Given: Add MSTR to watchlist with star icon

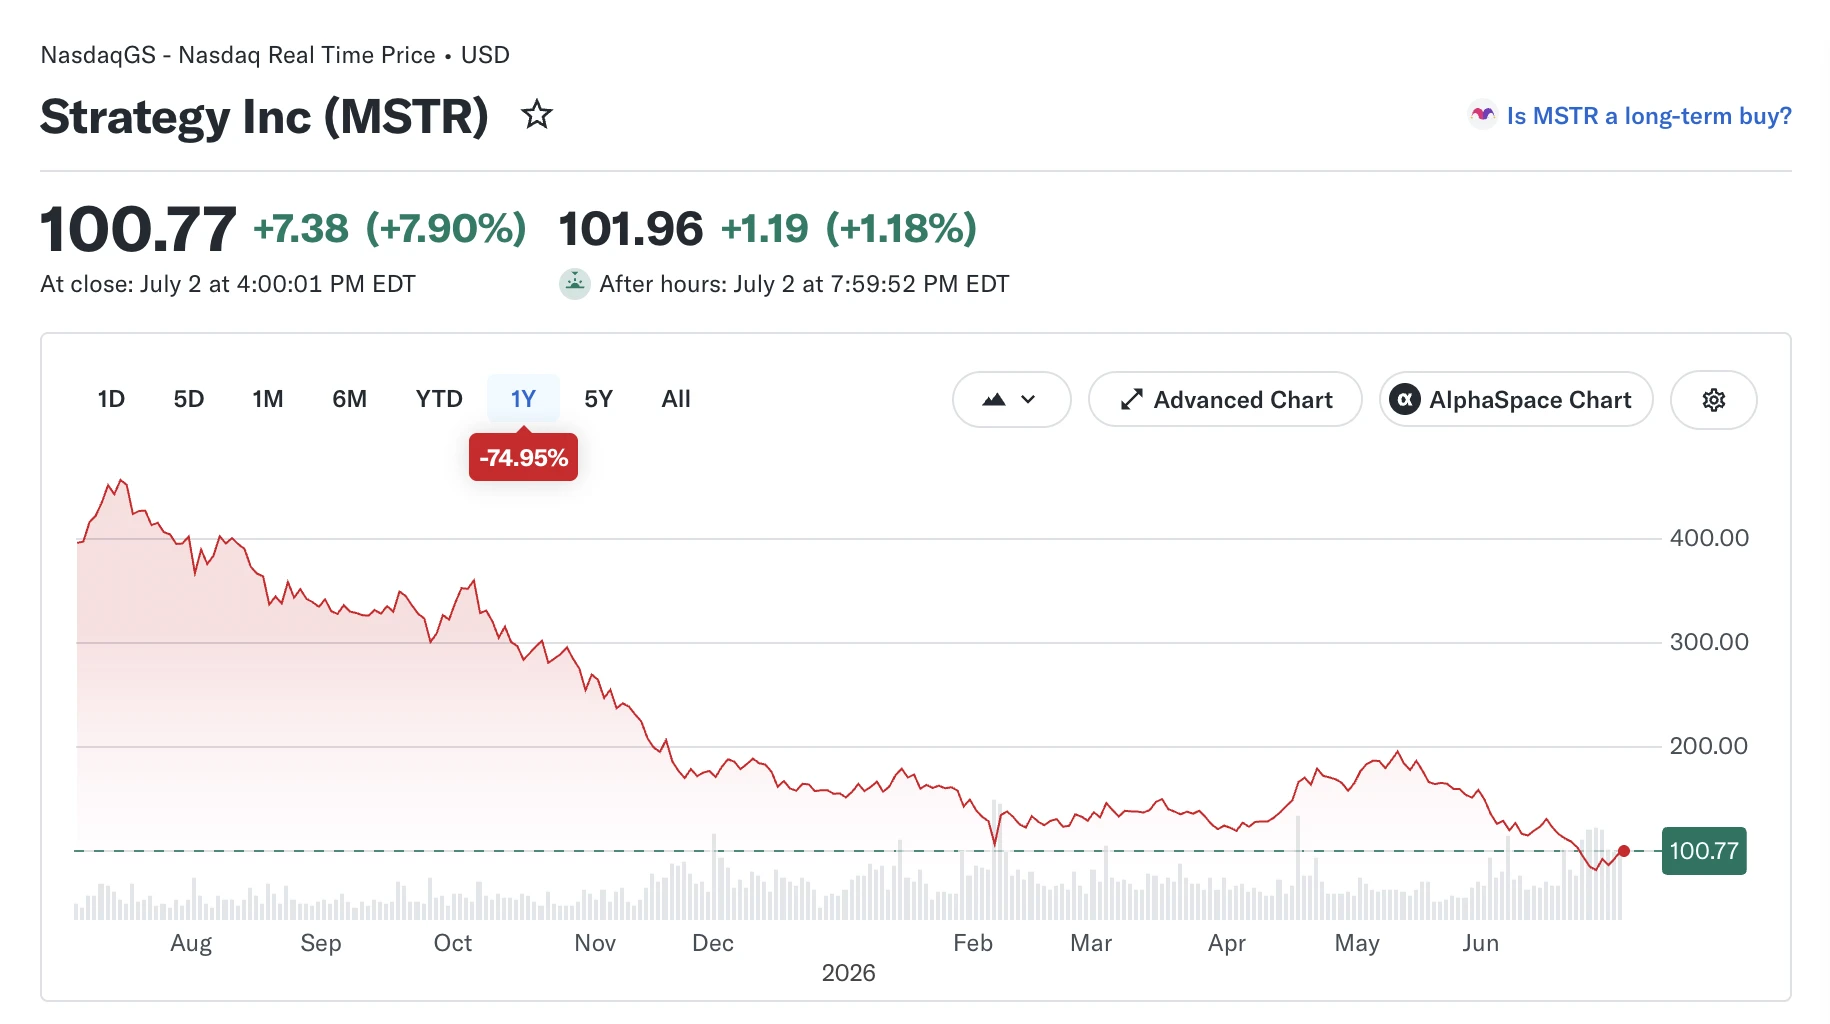Looking at the screenshot, I should [x=537, y=115].
